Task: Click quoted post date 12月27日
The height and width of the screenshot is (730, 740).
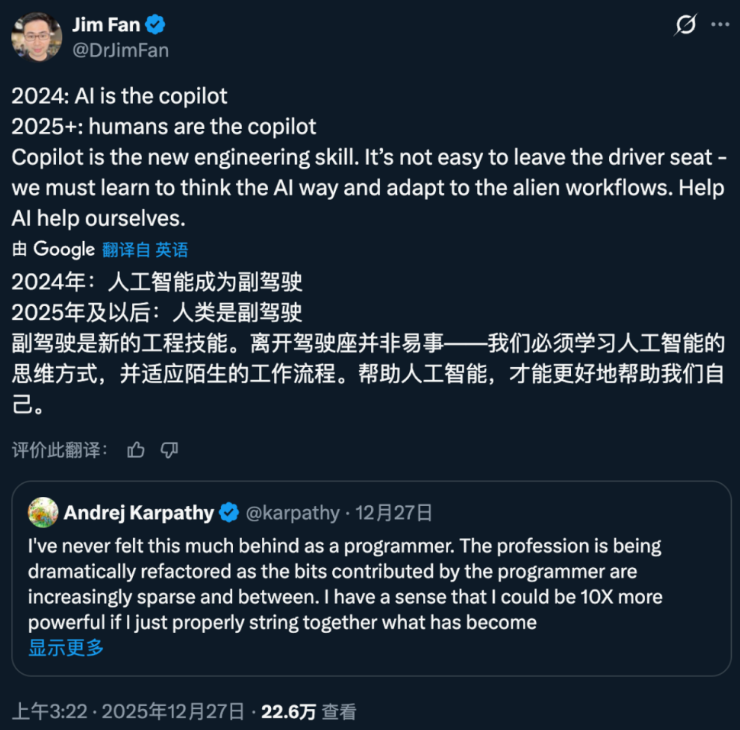Action: 397,513
